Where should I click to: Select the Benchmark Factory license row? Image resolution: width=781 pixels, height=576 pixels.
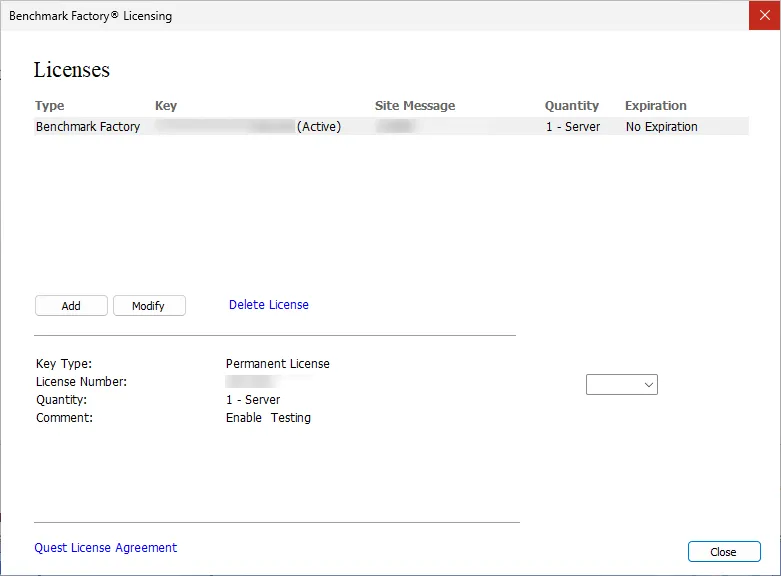(391, 127)
